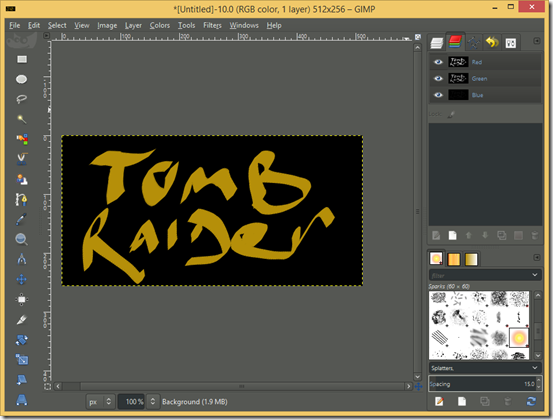Switch to the Paths tab
Screen dimensions: 553x420
[x=474, y=43]
